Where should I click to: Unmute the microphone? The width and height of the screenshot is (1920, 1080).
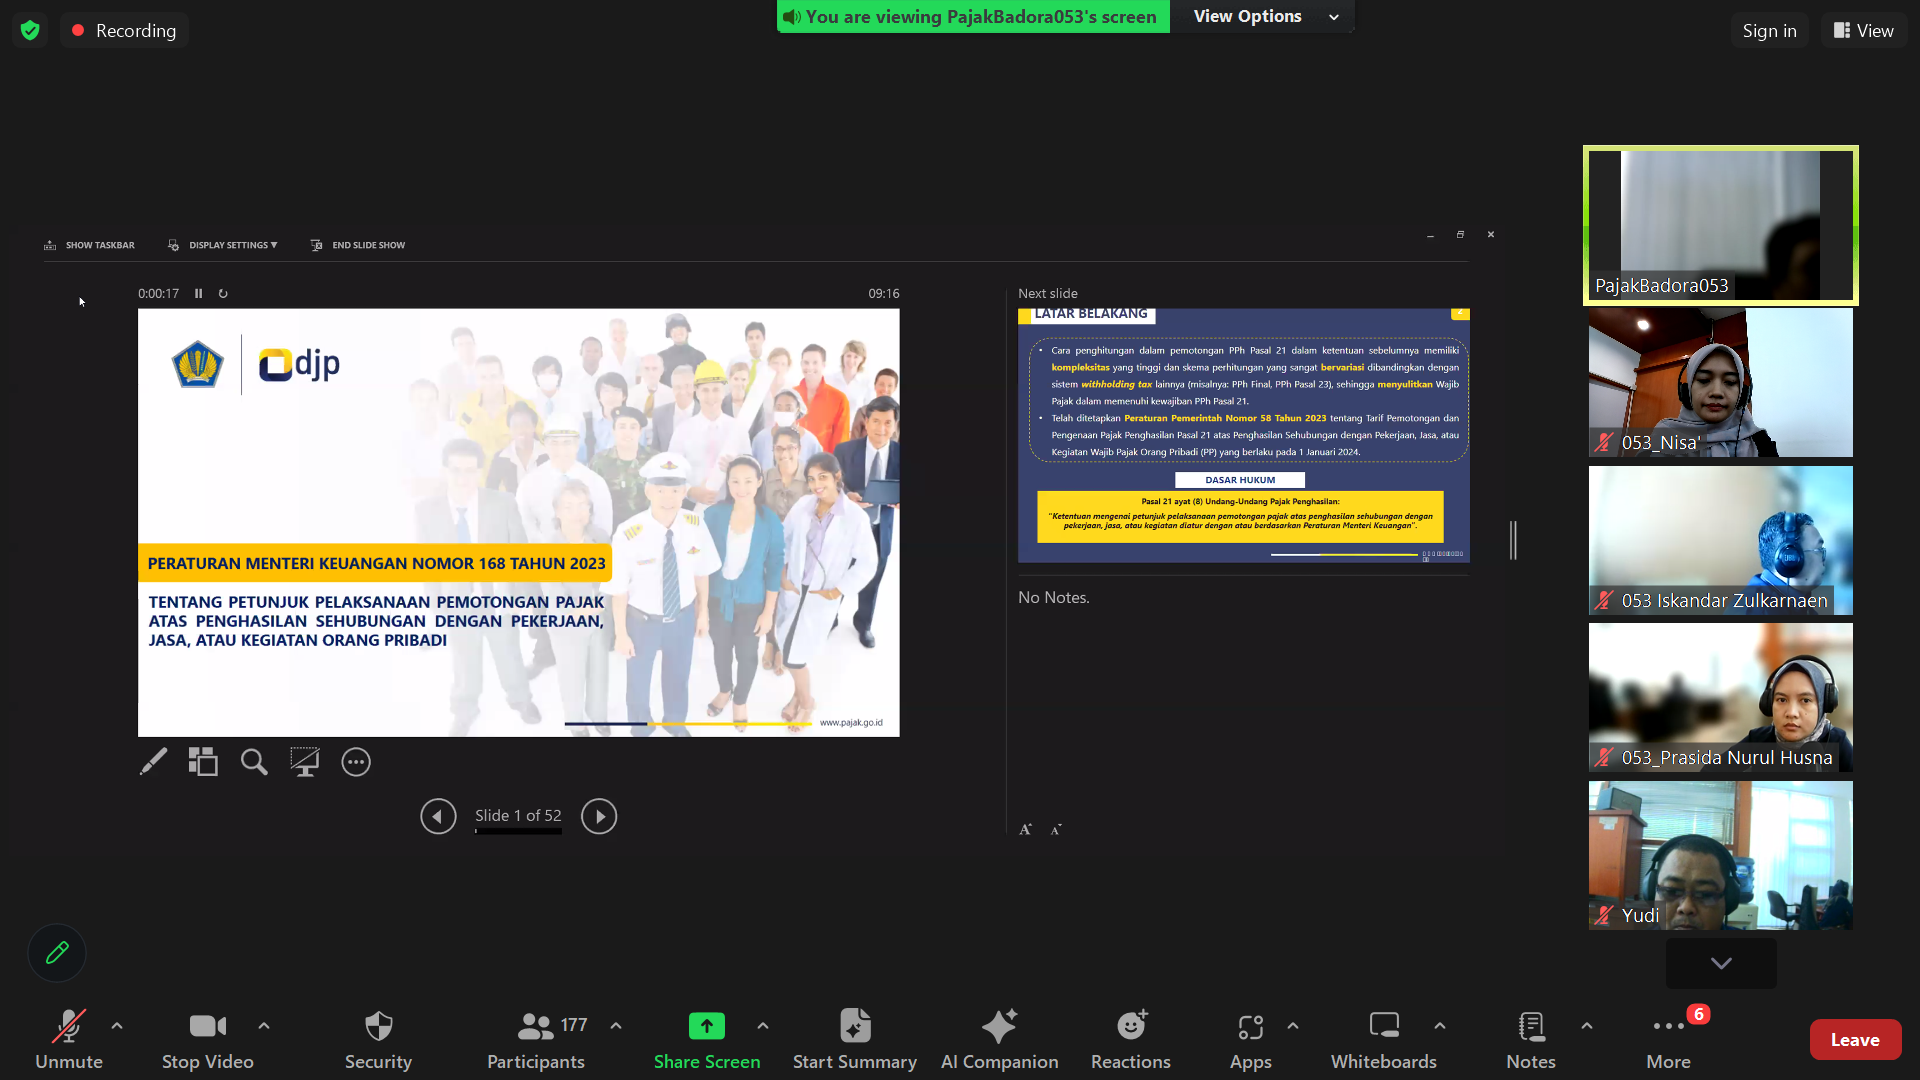tap(68, 1026)
